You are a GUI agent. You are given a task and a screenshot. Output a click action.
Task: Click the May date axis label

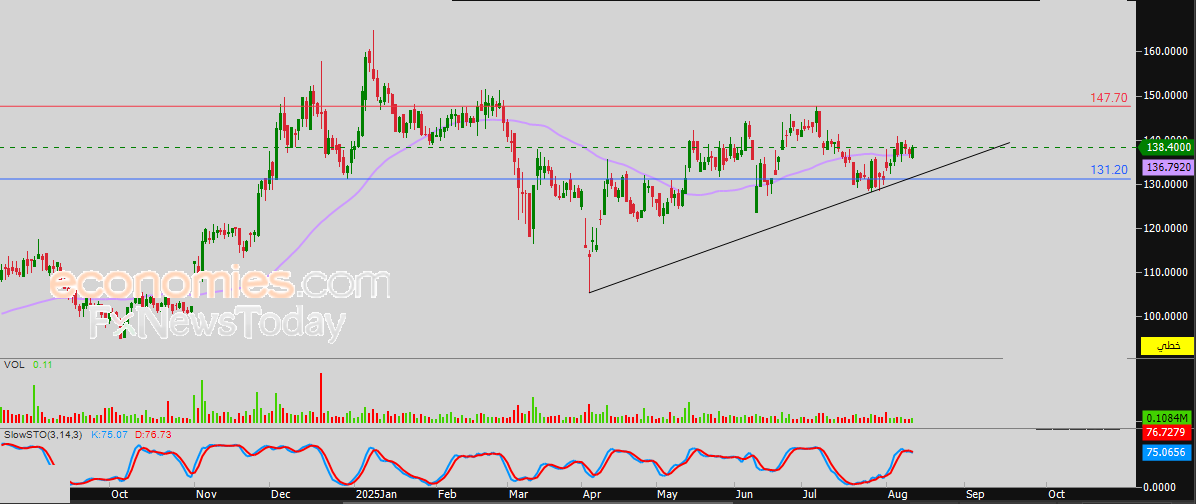coord(667,494)
